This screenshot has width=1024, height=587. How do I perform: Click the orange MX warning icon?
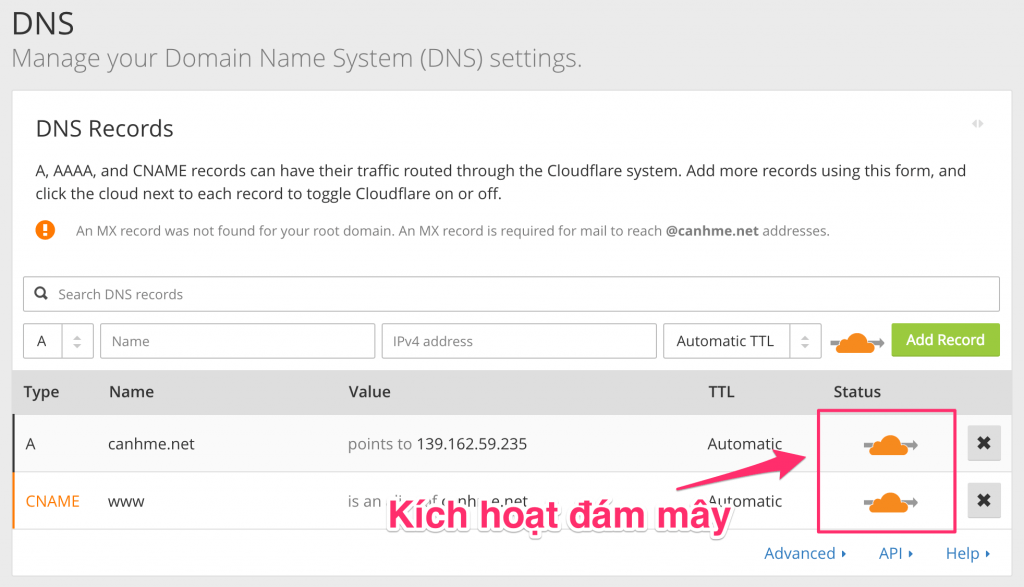45,230
